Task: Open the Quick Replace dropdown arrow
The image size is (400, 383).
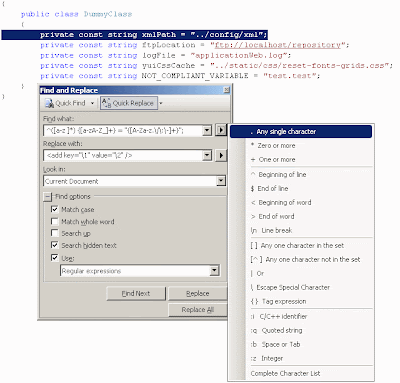Action: click(x=161, y=103)
